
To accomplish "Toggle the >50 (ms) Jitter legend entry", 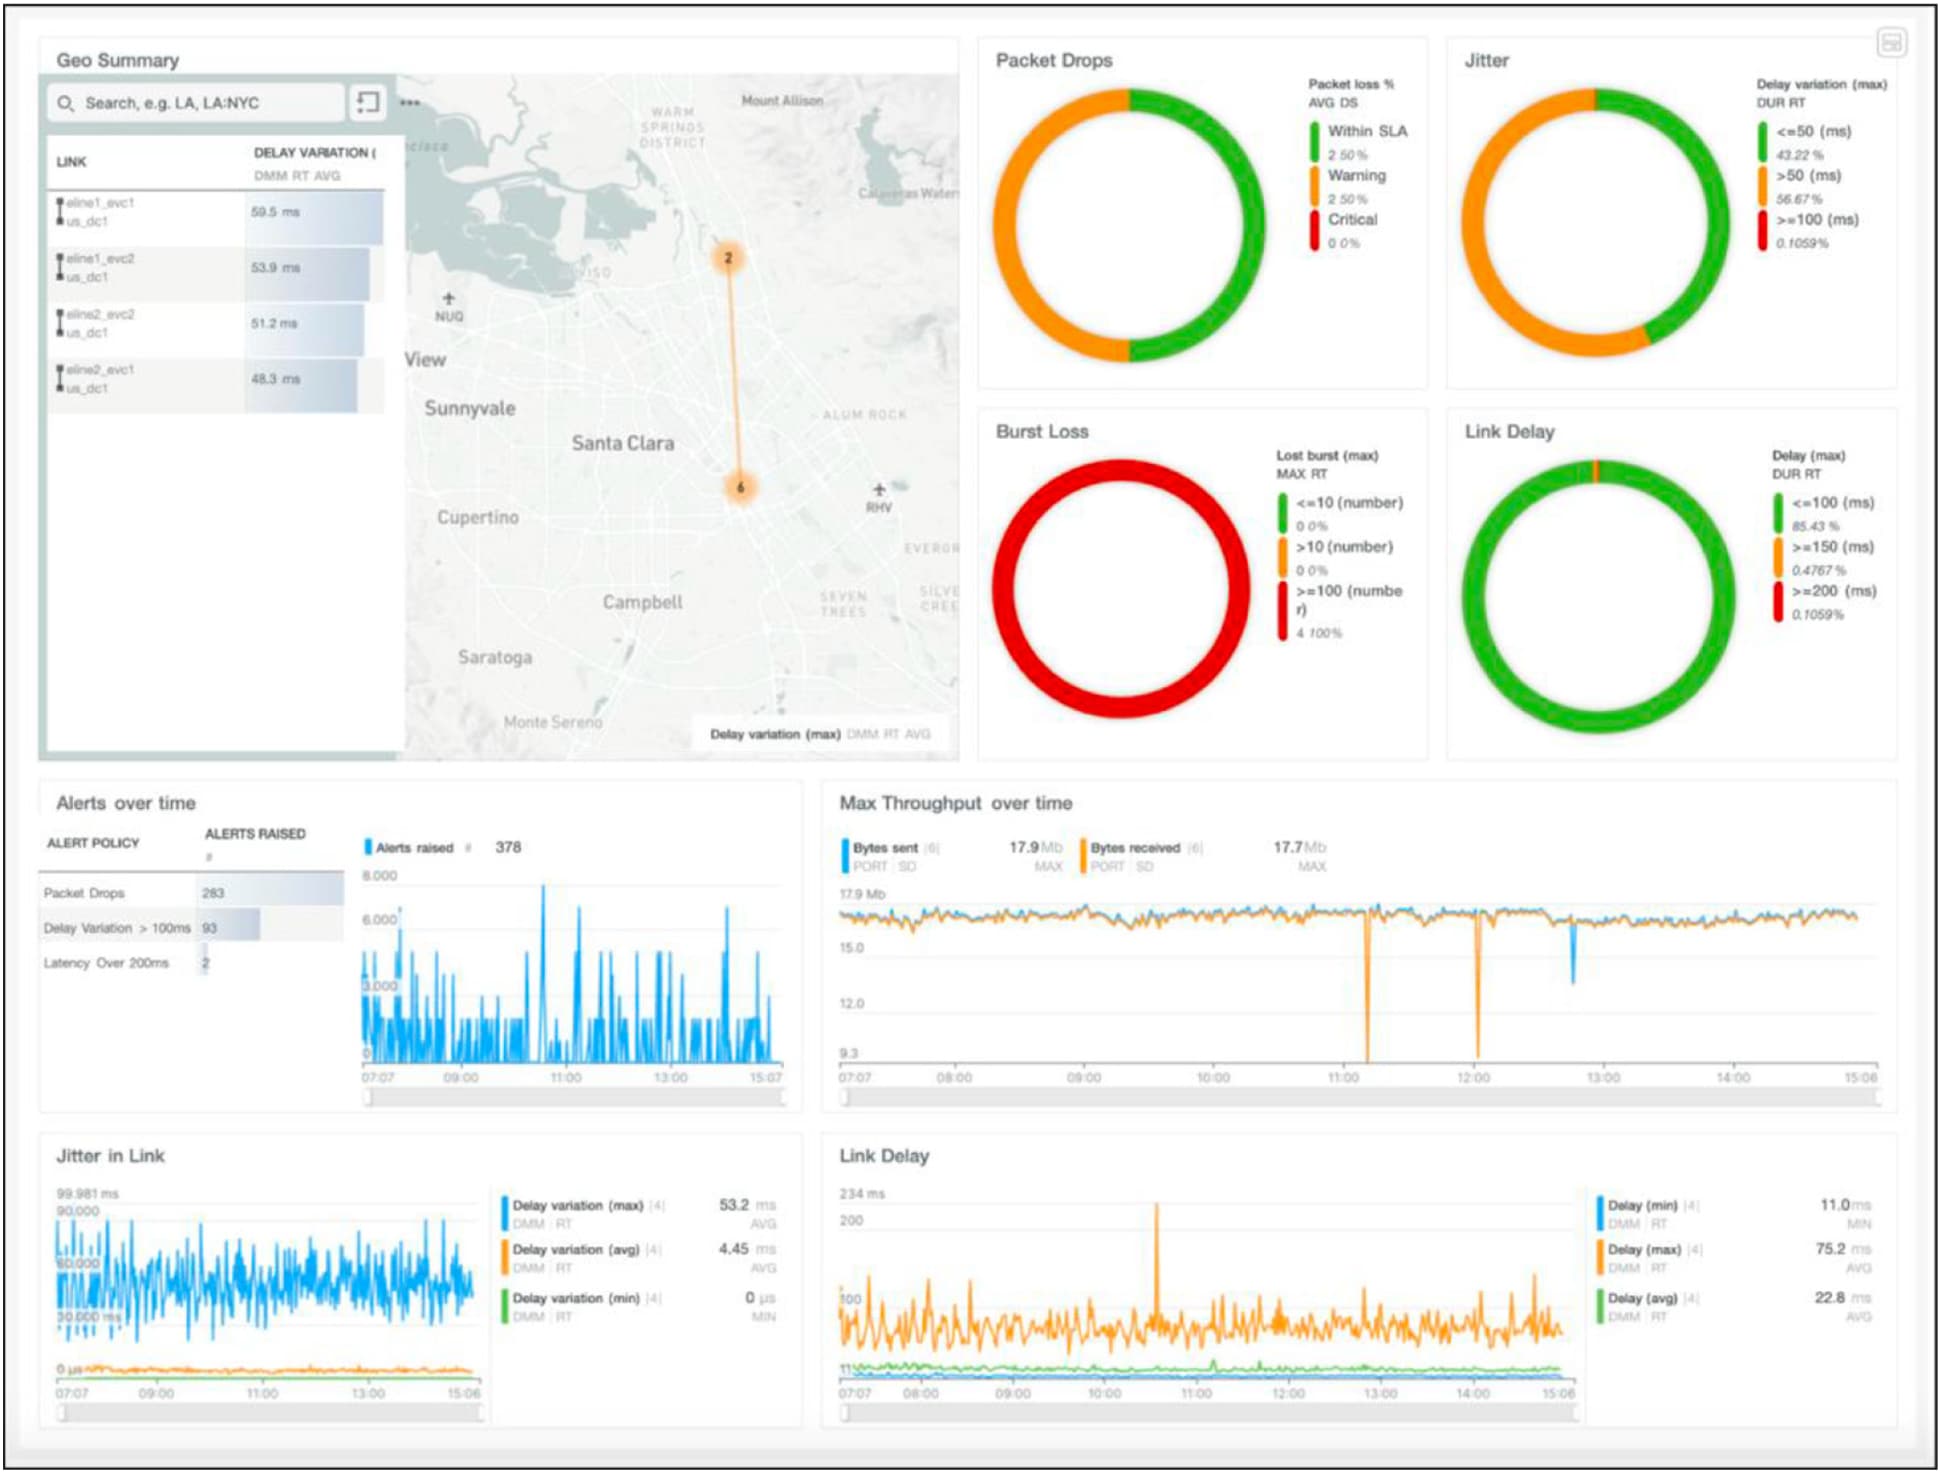I will (x=1808, y=176).
